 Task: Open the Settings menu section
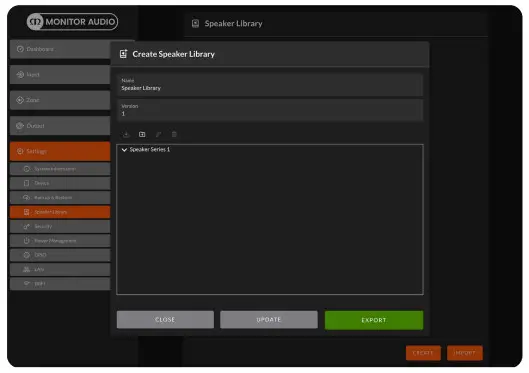coord(60,151)
